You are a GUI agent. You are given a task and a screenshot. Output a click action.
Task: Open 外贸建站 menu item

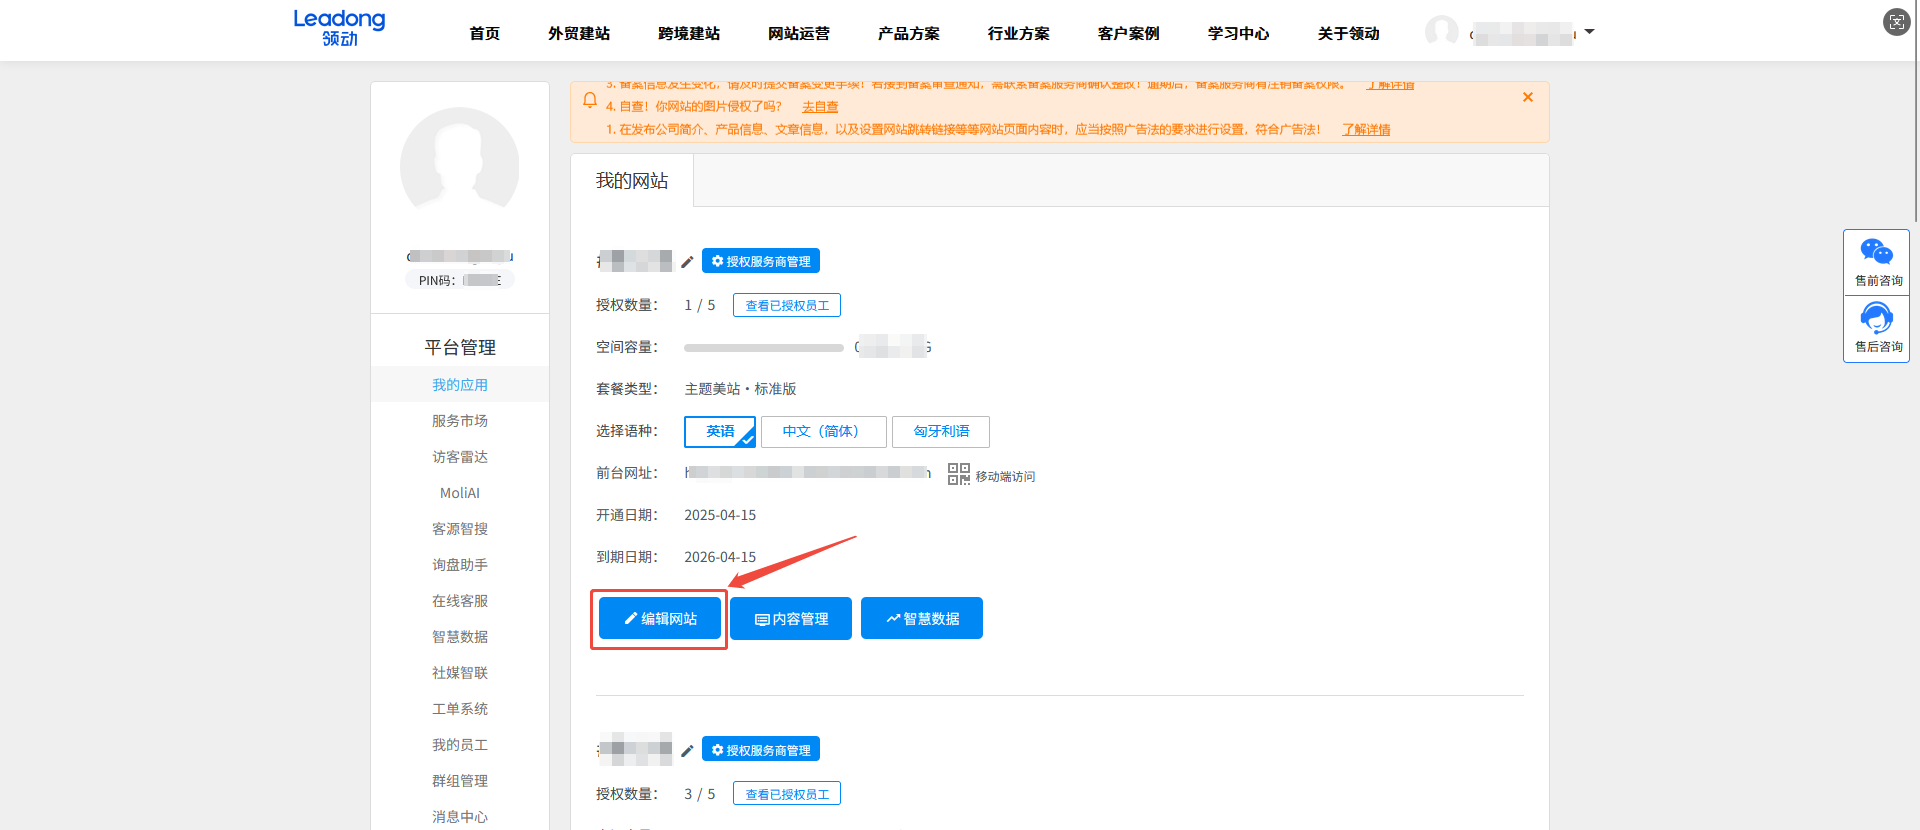click(579, 33)
